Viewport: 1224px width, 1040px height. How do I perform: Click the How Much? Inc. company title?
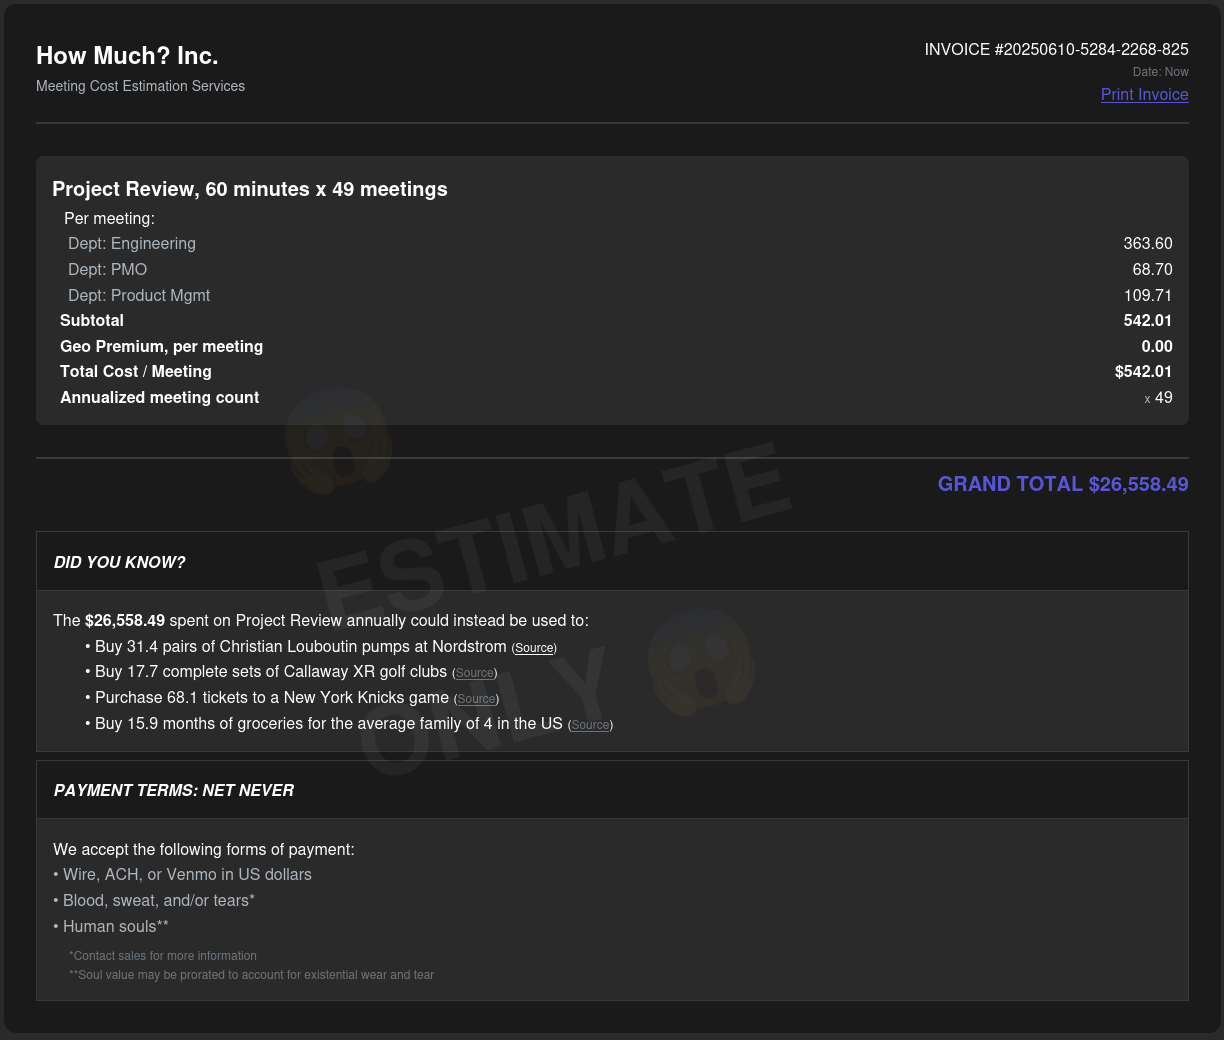(x=127, y=56)
